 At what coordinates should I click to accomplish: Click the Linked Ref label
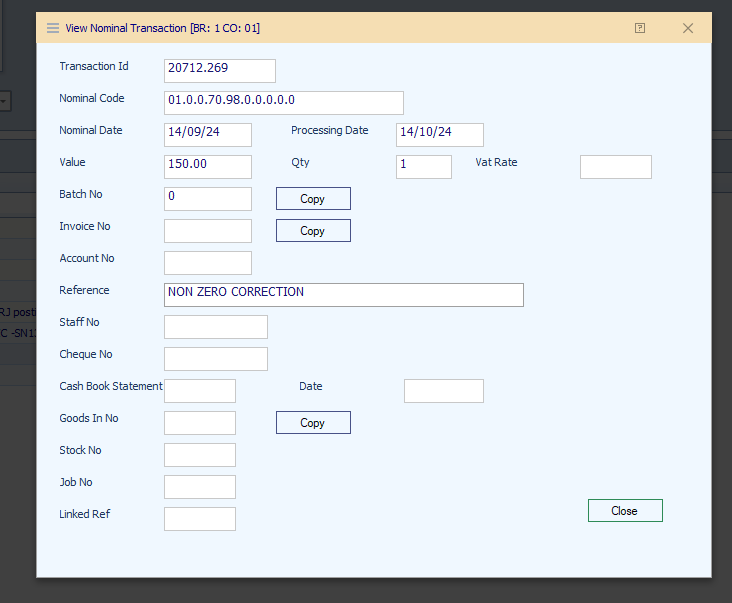(84, 514)
